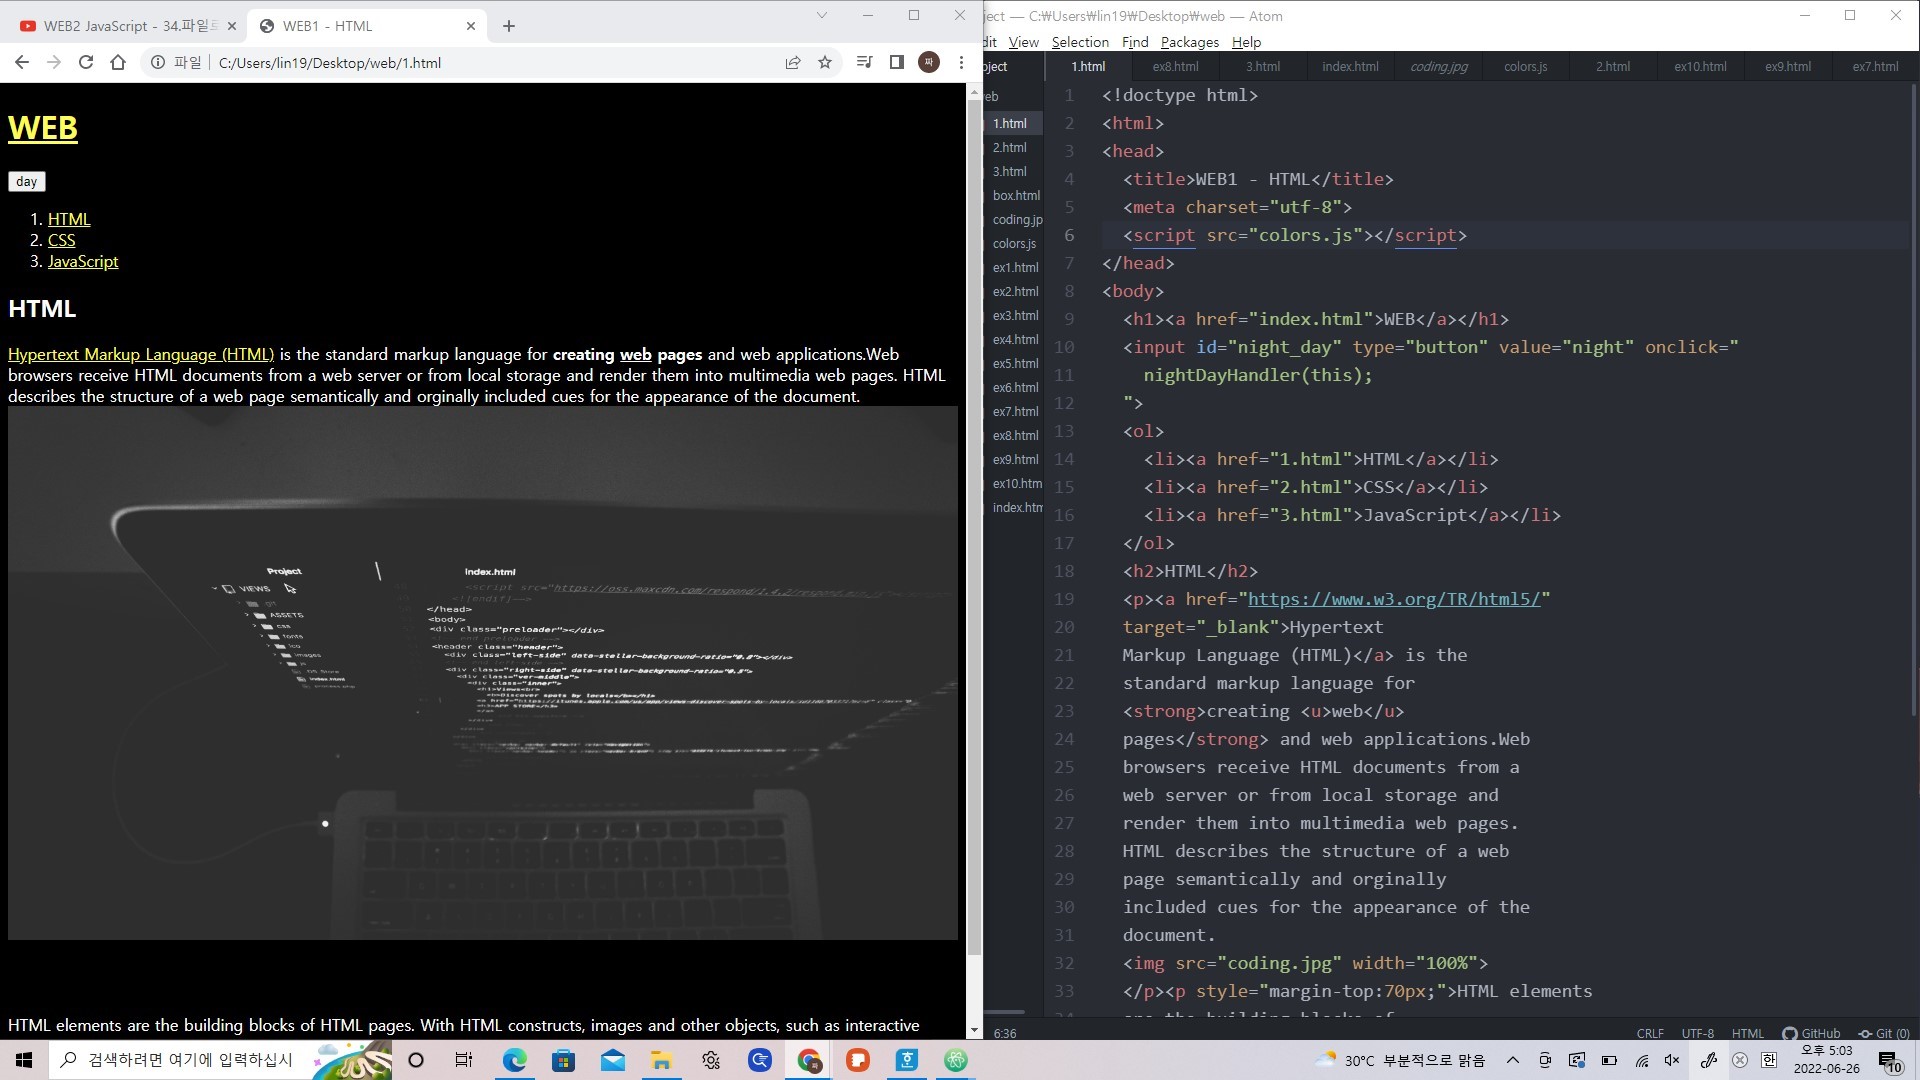Open new Chrome tab with plus
Viewport: 1920px width, 1080px height.
pyautogui.click(x=509, y=26)
